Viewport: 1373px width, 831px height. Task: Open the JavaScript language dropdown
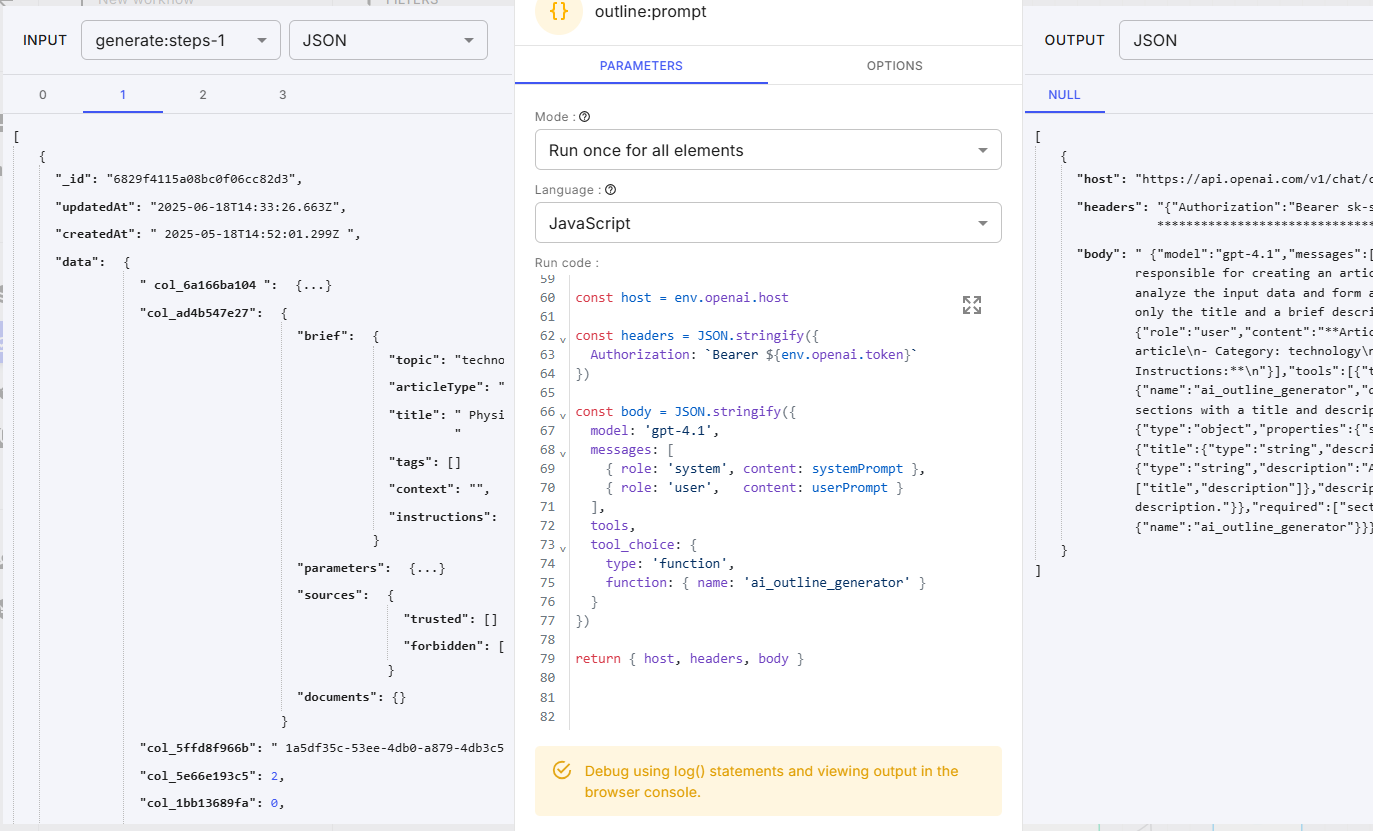point(767,223)
